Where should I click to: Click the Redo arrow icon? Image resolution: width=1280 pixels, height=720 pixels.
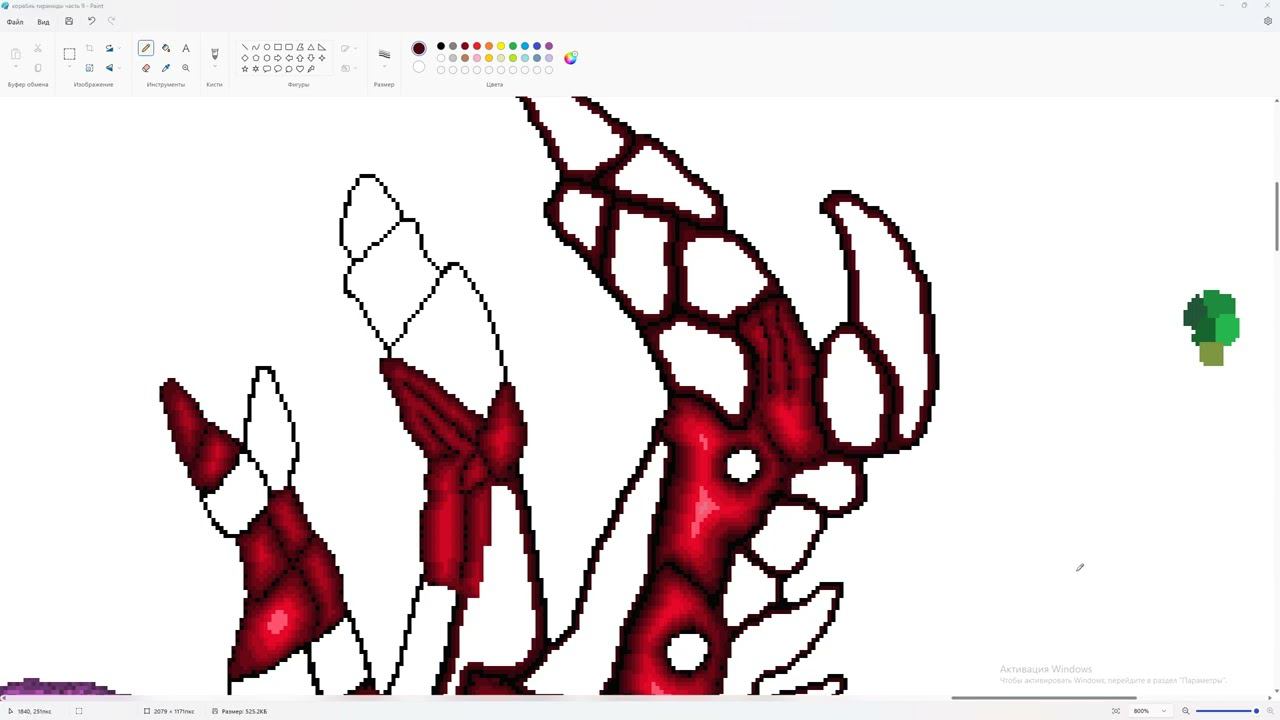point(111,21)
